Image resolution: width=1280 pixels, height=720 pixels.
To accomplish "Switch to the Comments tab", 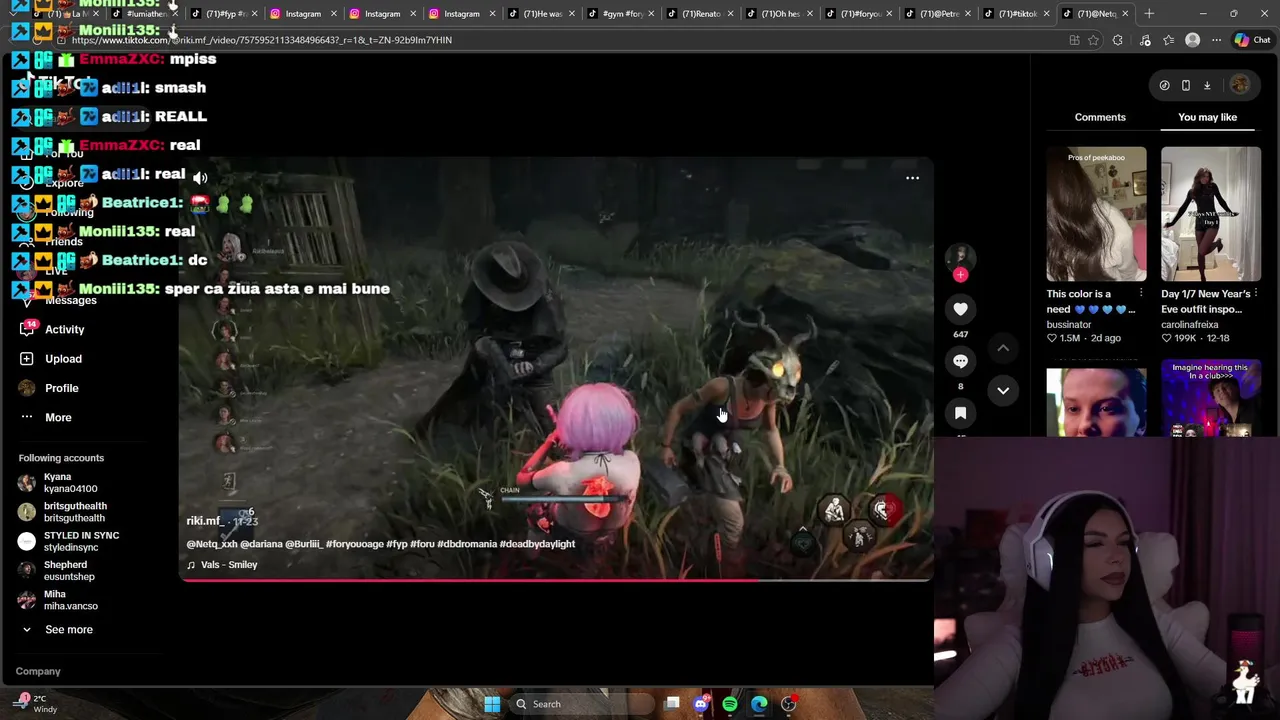I will (1100, 117).
